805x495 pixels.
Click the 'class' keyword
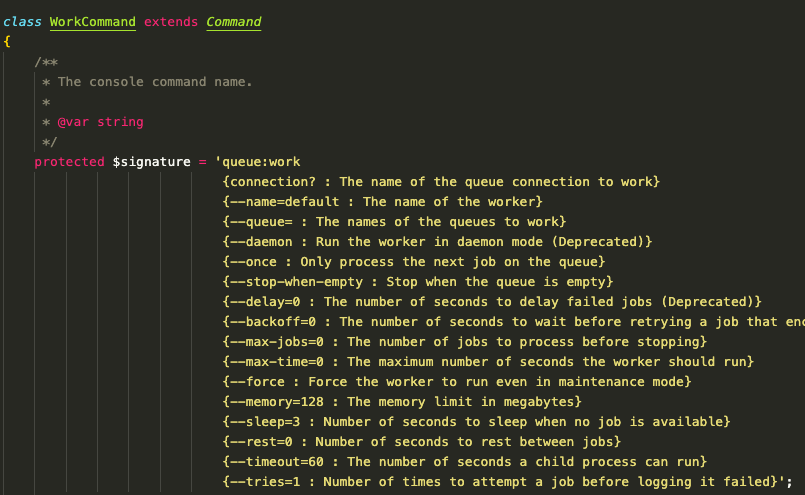coord(20,22)
